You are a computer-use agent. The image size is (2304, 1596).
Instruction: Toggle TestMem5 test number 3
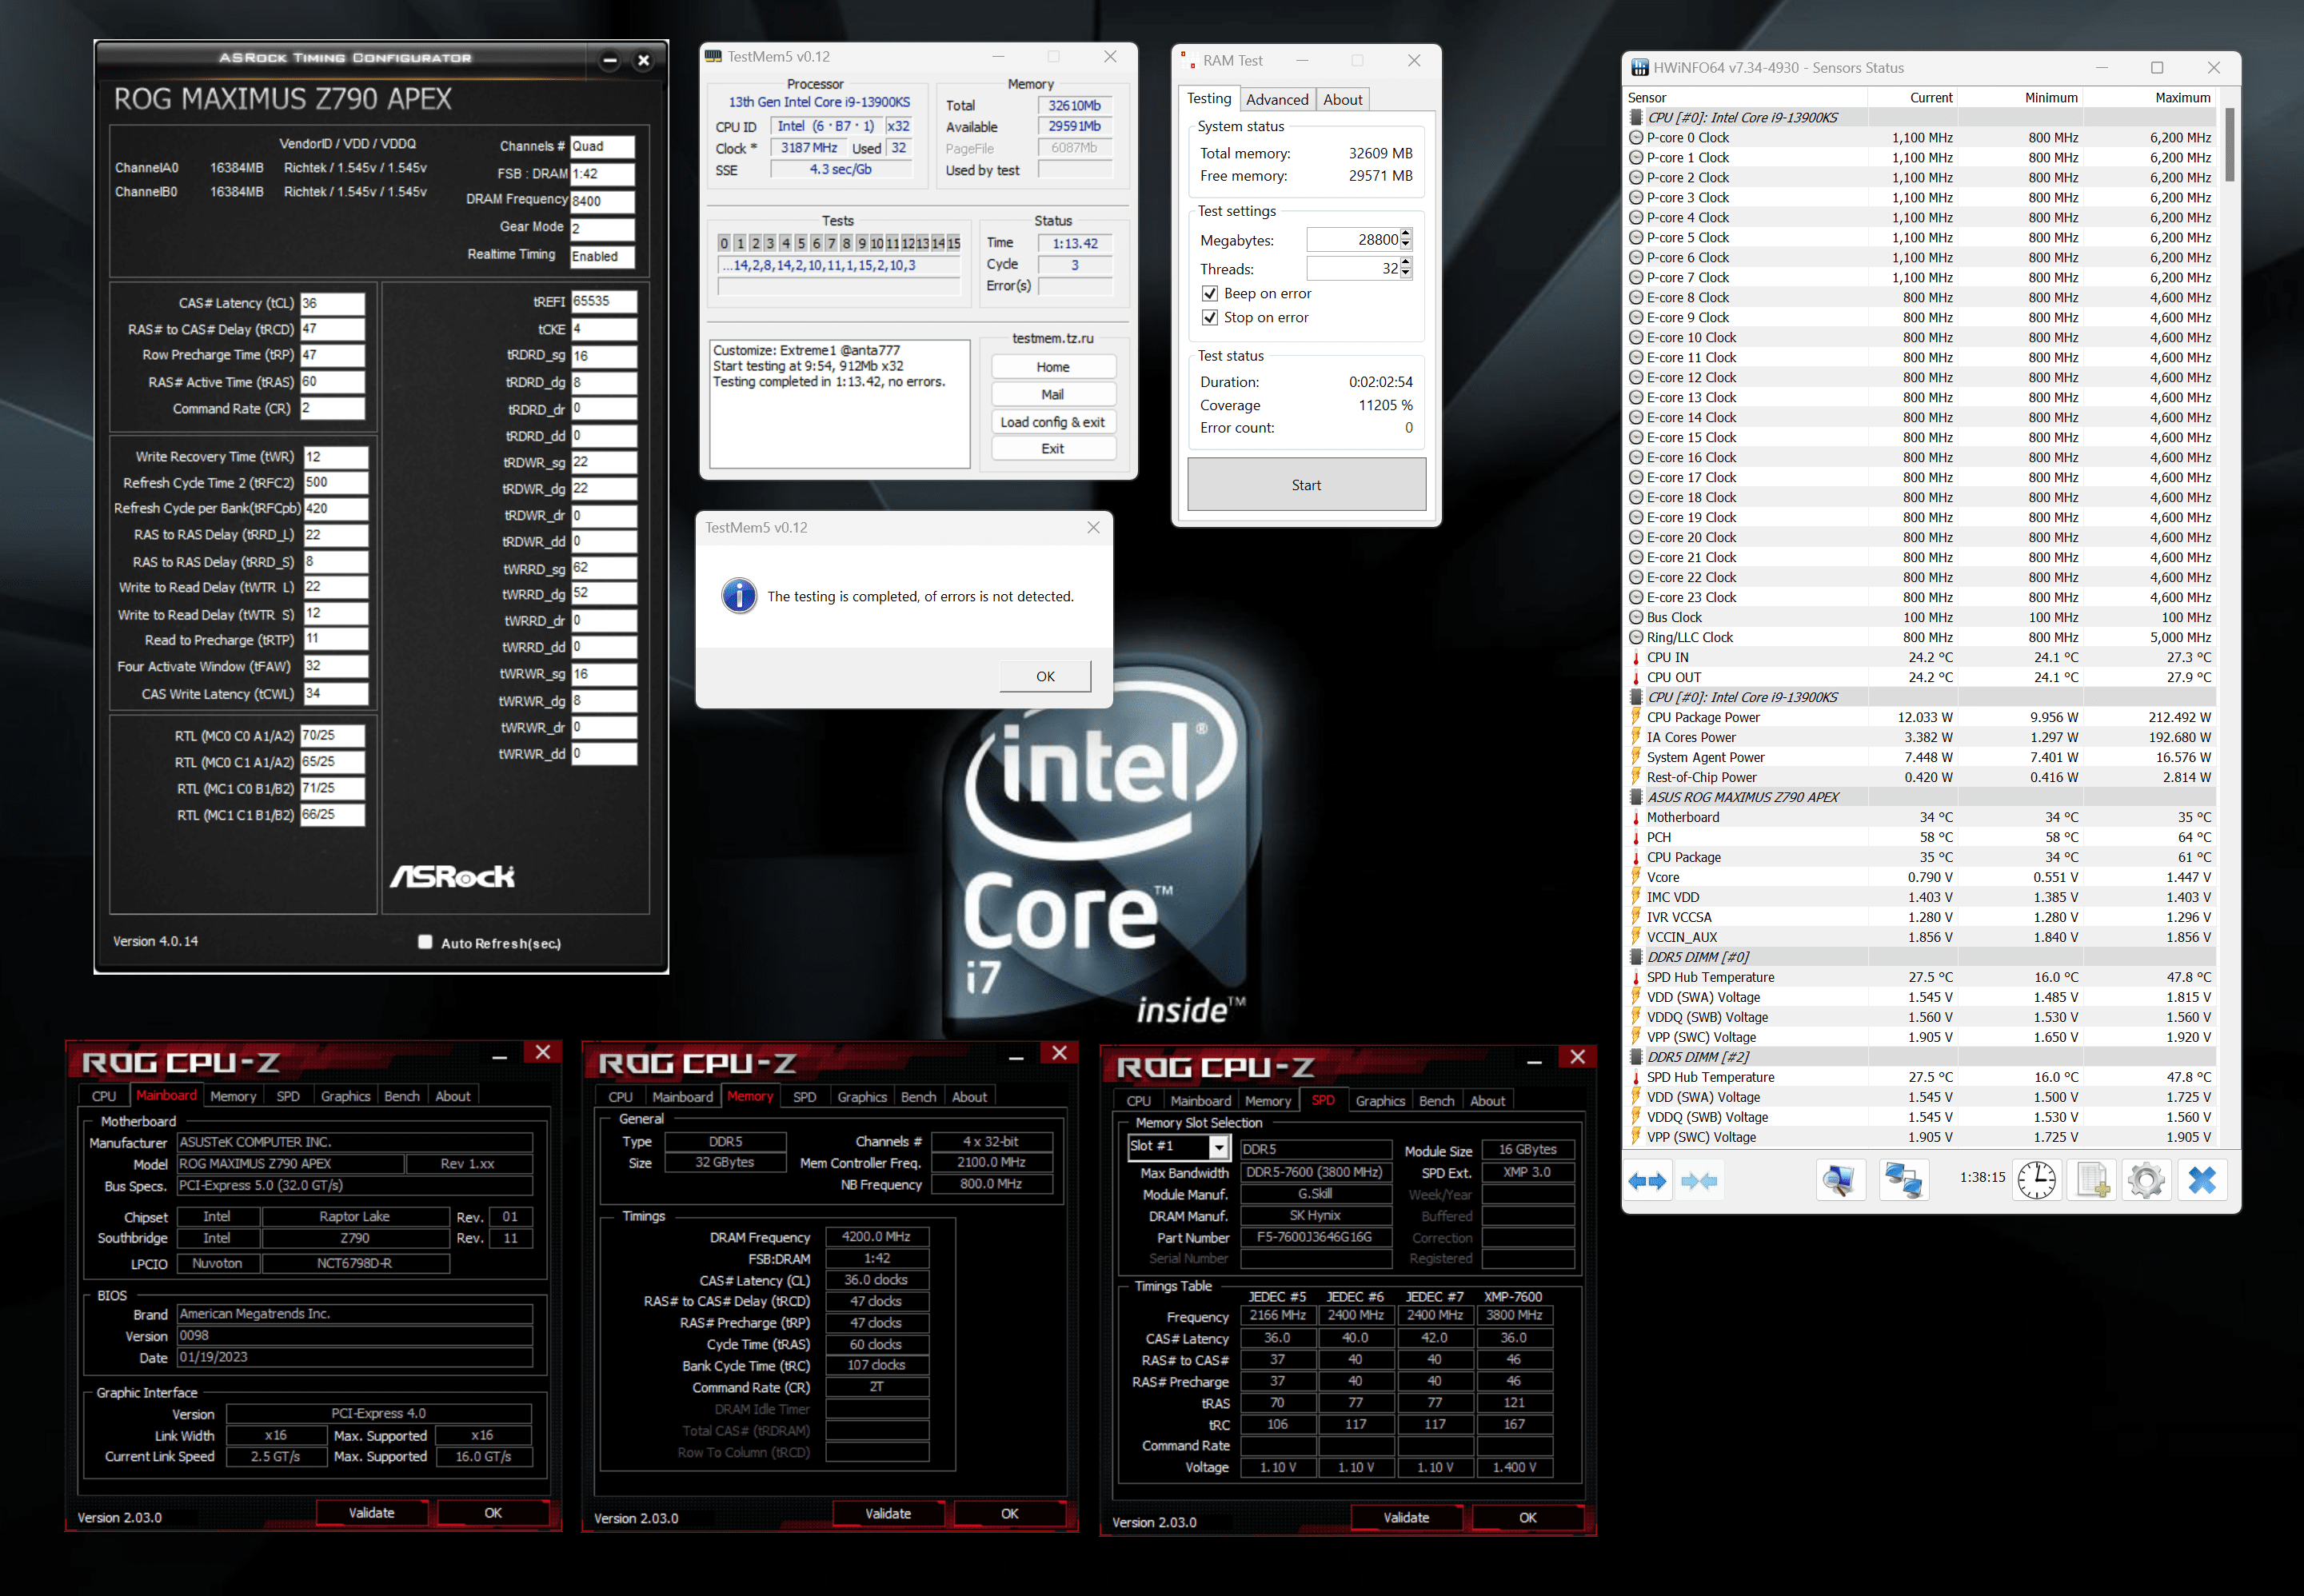770,243
